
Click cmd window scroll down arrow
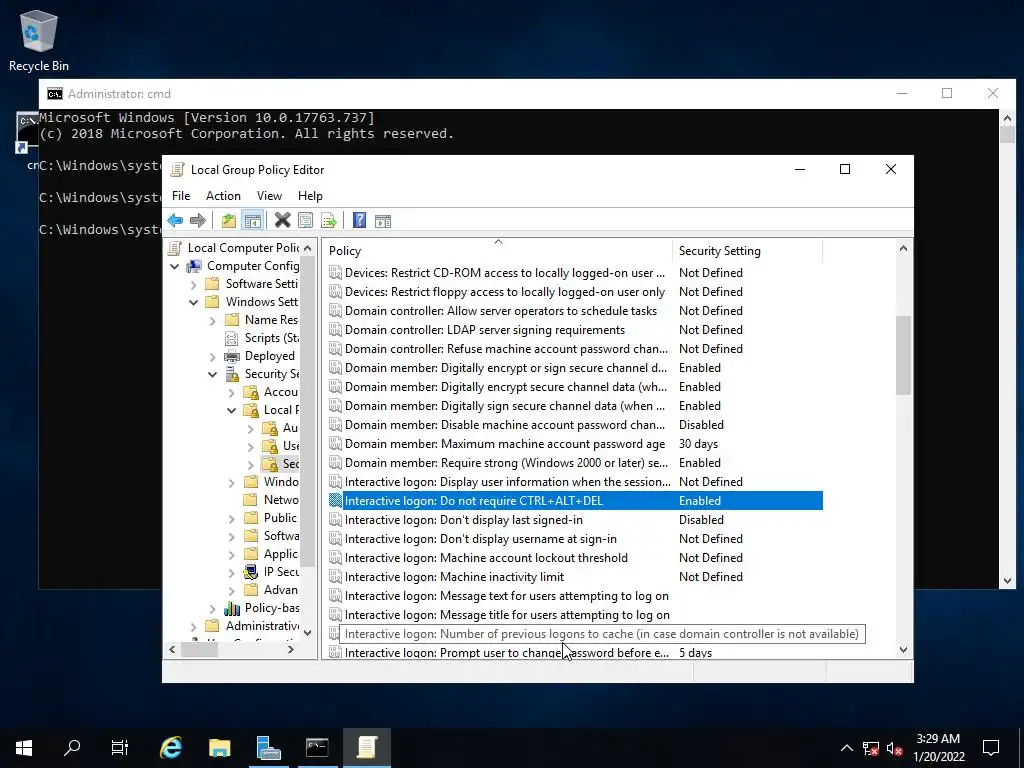pos(1007,581)
